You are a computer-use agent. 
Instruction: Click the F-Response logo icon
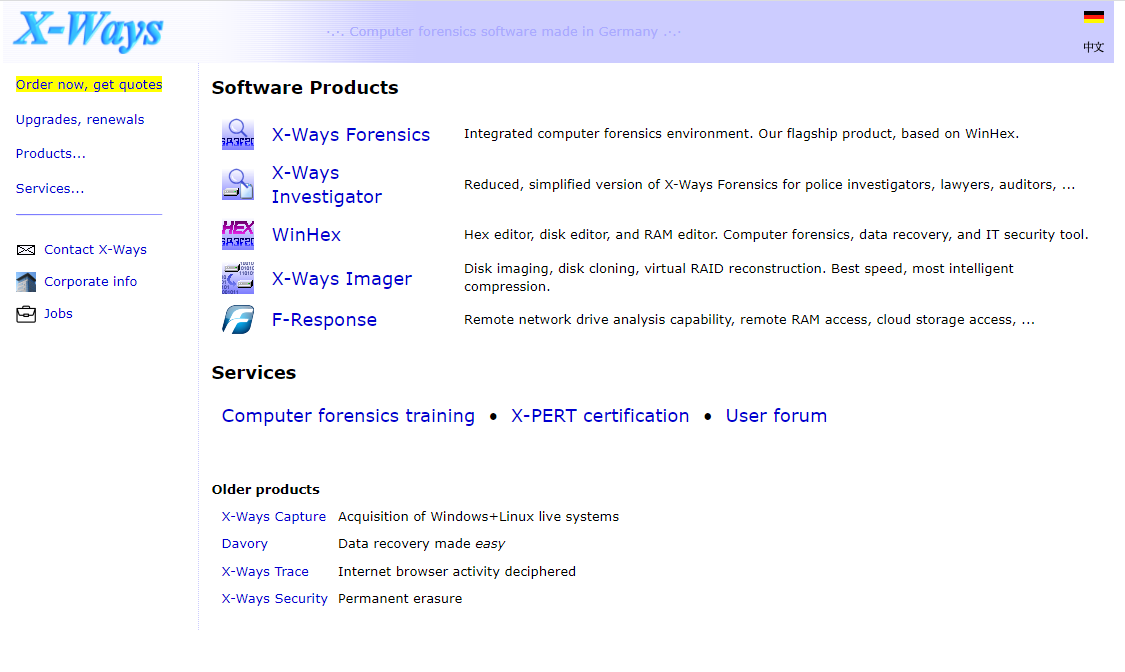237,320
